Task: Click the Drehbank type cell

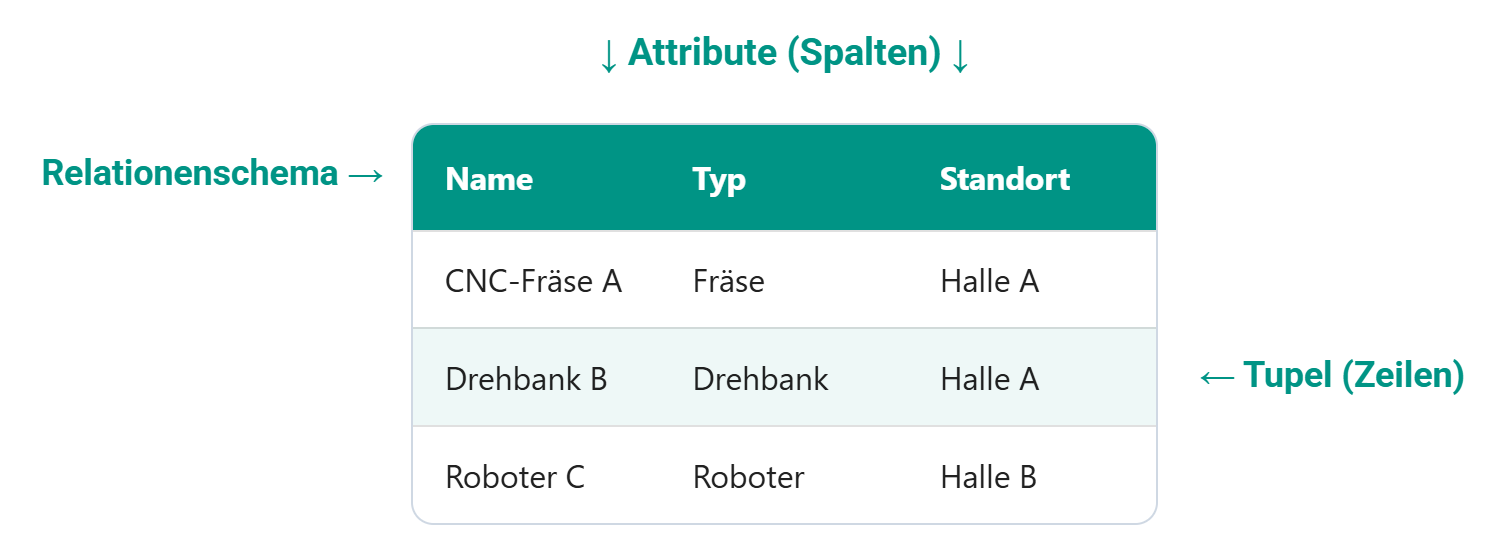Action: tap(760, 380)
